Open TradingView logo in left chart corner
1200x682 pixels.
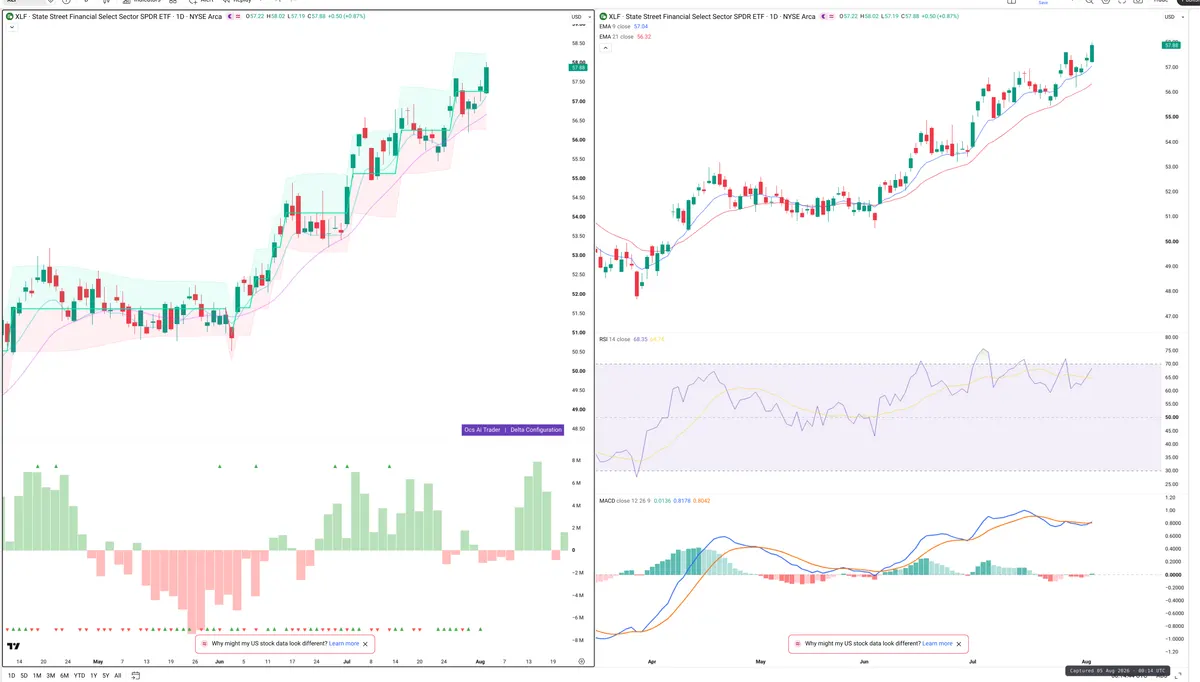point(14,646)
